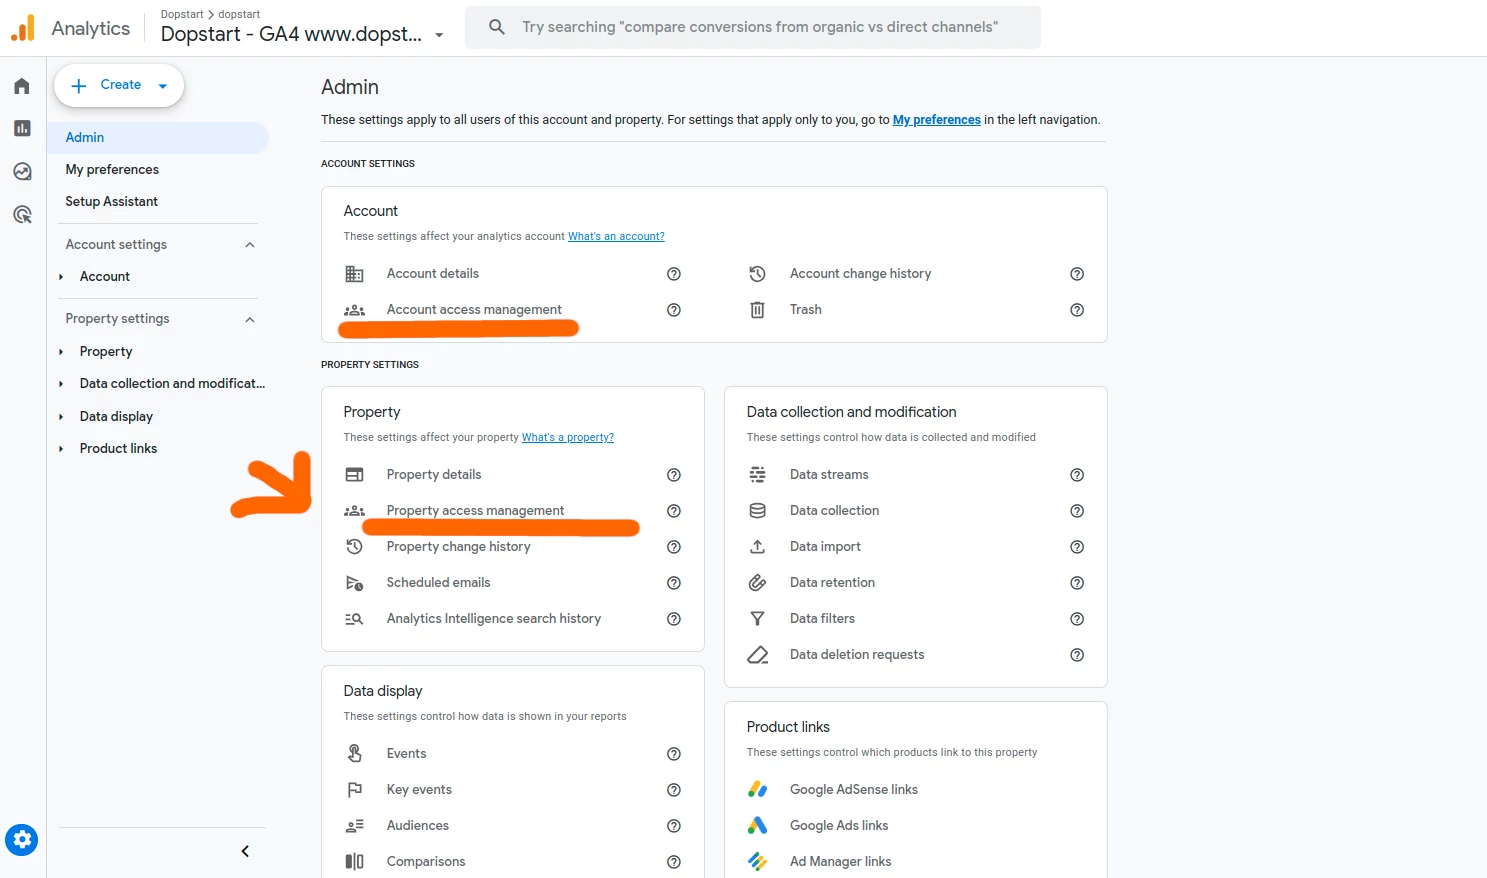This screenshot has width=1487, height=878.
Task: Open Account access management
Action: tap(474, 310)
